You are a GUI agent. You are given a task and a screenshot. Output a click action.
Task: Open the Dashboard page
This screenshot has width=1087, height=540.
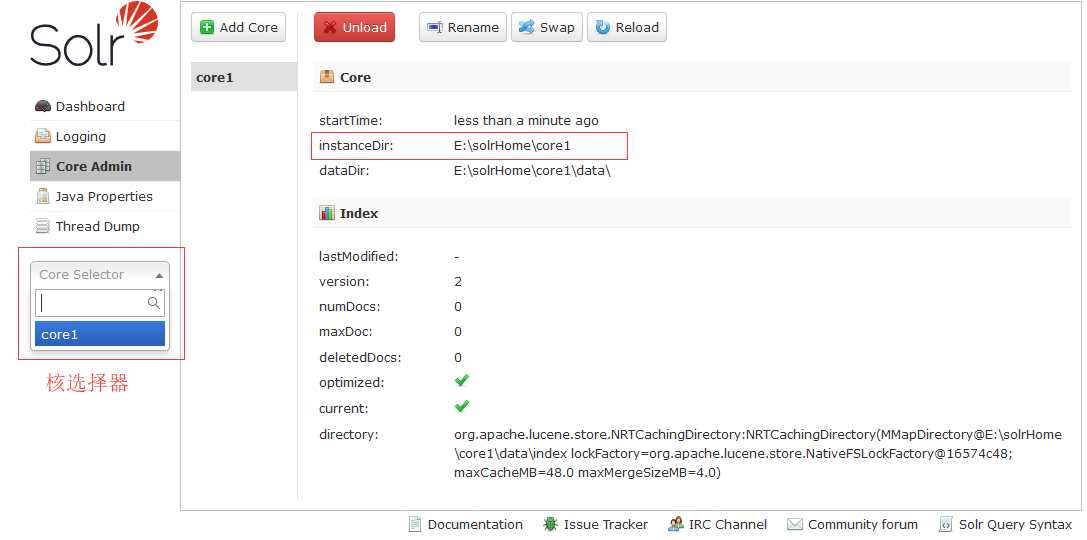tap(105, 107)
